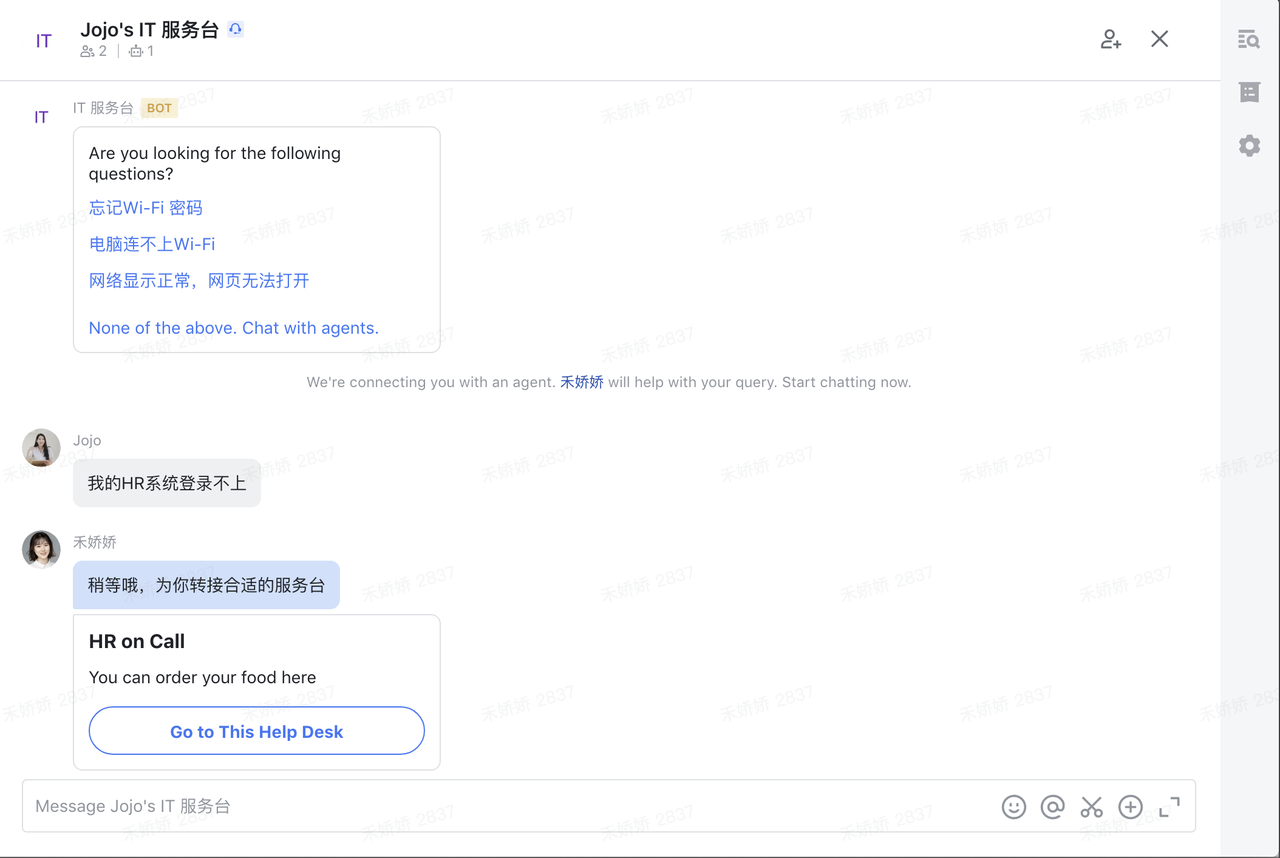Click the member count under the chat title
The width and height of the screenshot is (1280, 858).
[x=93, y=50]
